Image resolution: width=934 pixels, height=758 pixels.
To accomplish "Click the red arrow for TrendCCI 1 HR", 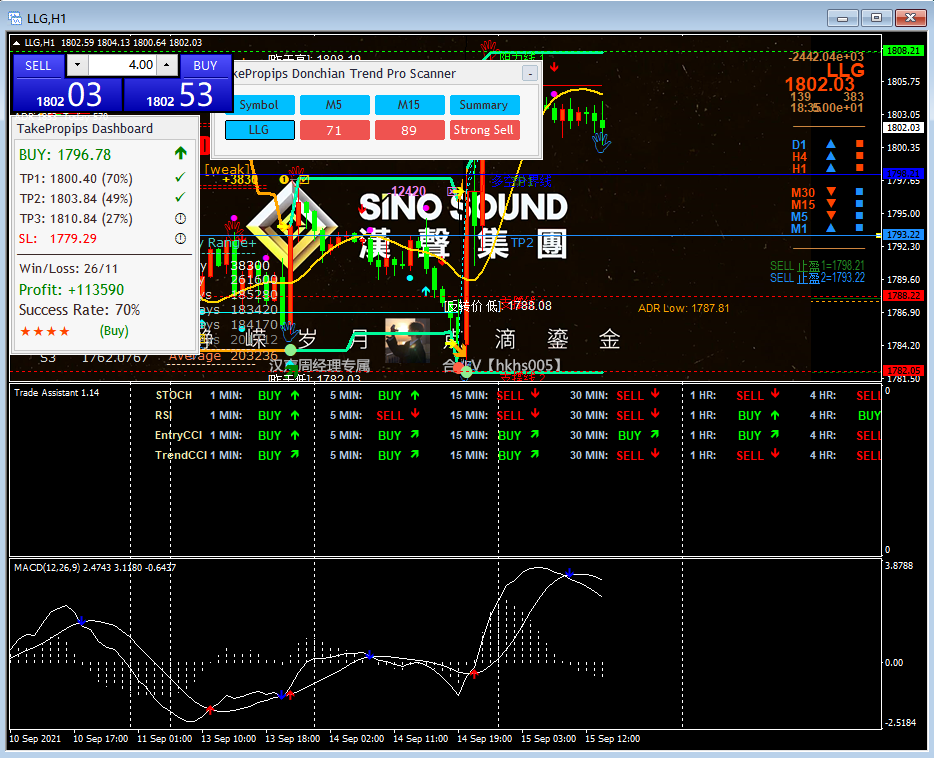I will point(774,454).
